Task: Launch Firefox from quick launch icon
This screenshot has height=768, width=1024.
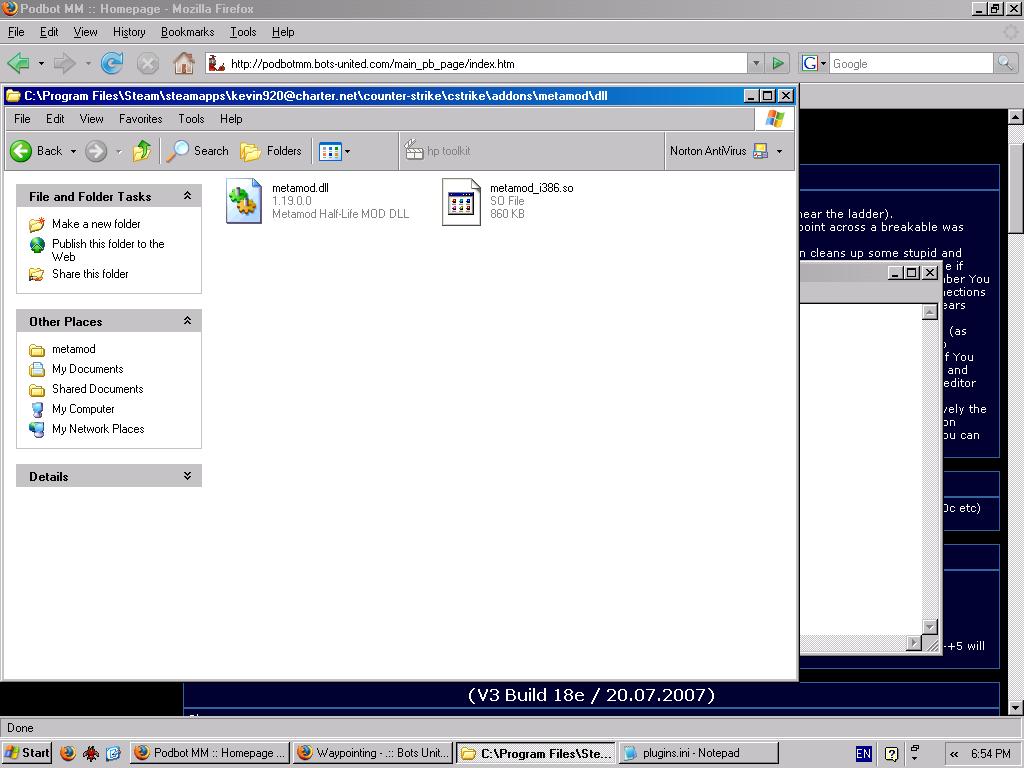Action: click(68, 753)
